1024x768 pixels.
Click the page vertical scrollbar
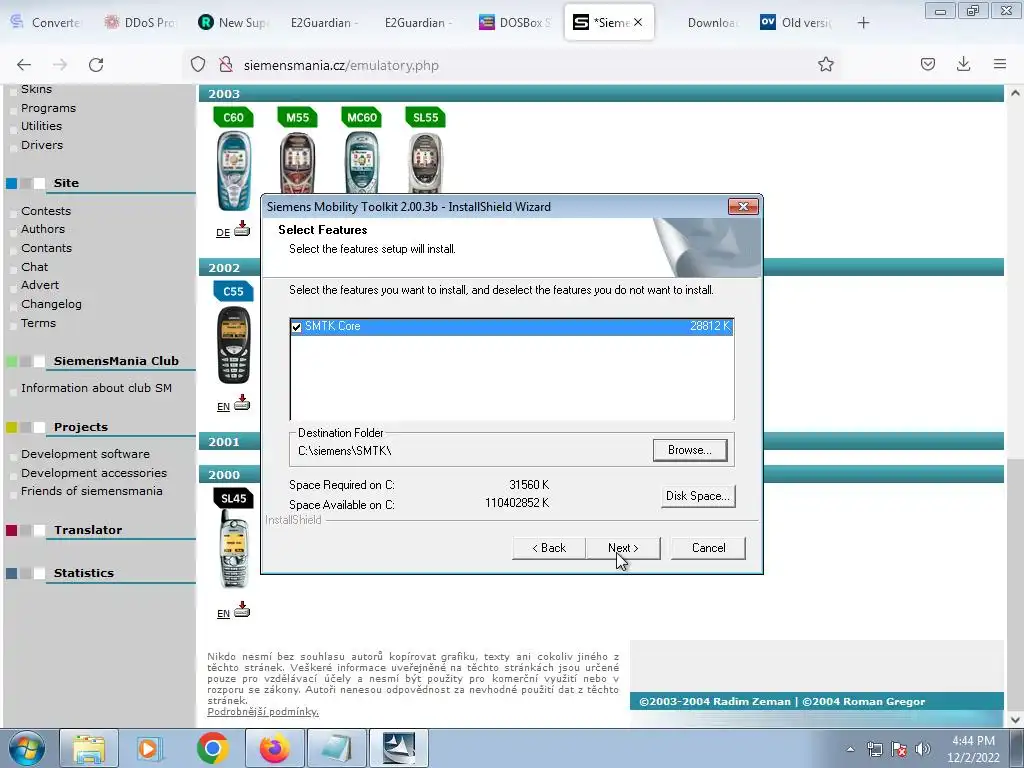[1014, 405]
